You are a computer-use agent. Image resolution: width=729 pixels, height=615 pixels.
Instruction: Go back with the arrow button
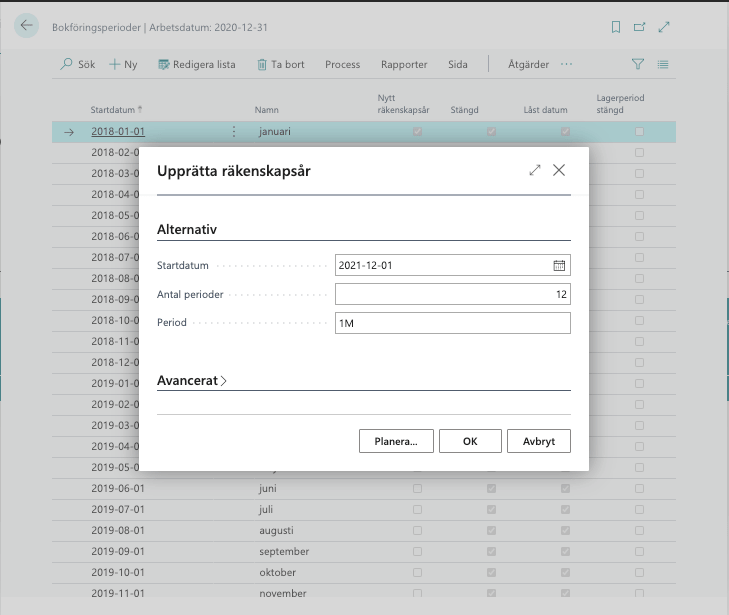27,26
